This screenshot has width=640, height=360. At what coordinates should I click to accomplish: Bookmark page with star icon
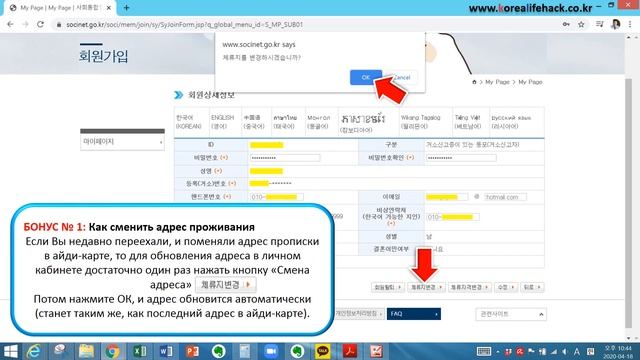[x=581, y=24]
